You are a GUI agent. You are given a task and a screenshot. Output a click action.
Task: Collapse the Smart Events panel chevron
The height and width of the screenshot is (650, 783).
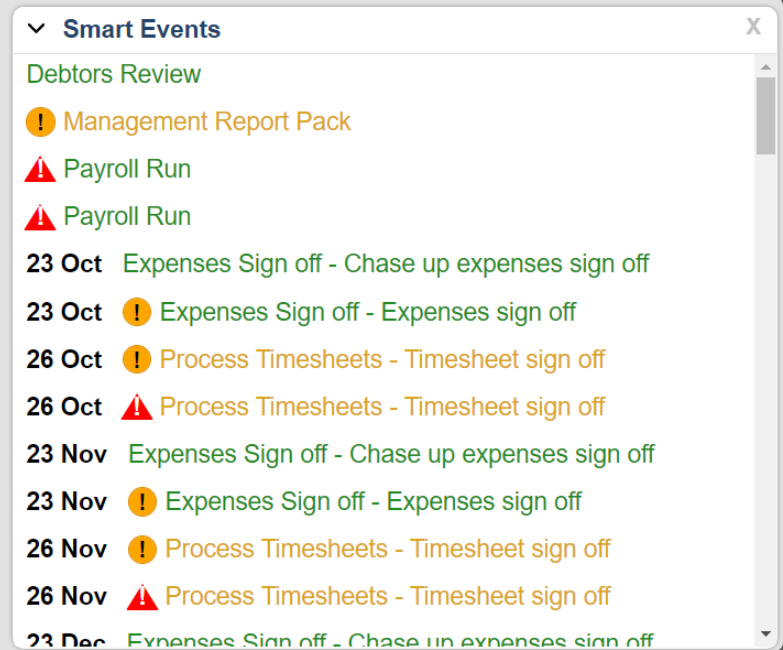[x=37, y=28]
